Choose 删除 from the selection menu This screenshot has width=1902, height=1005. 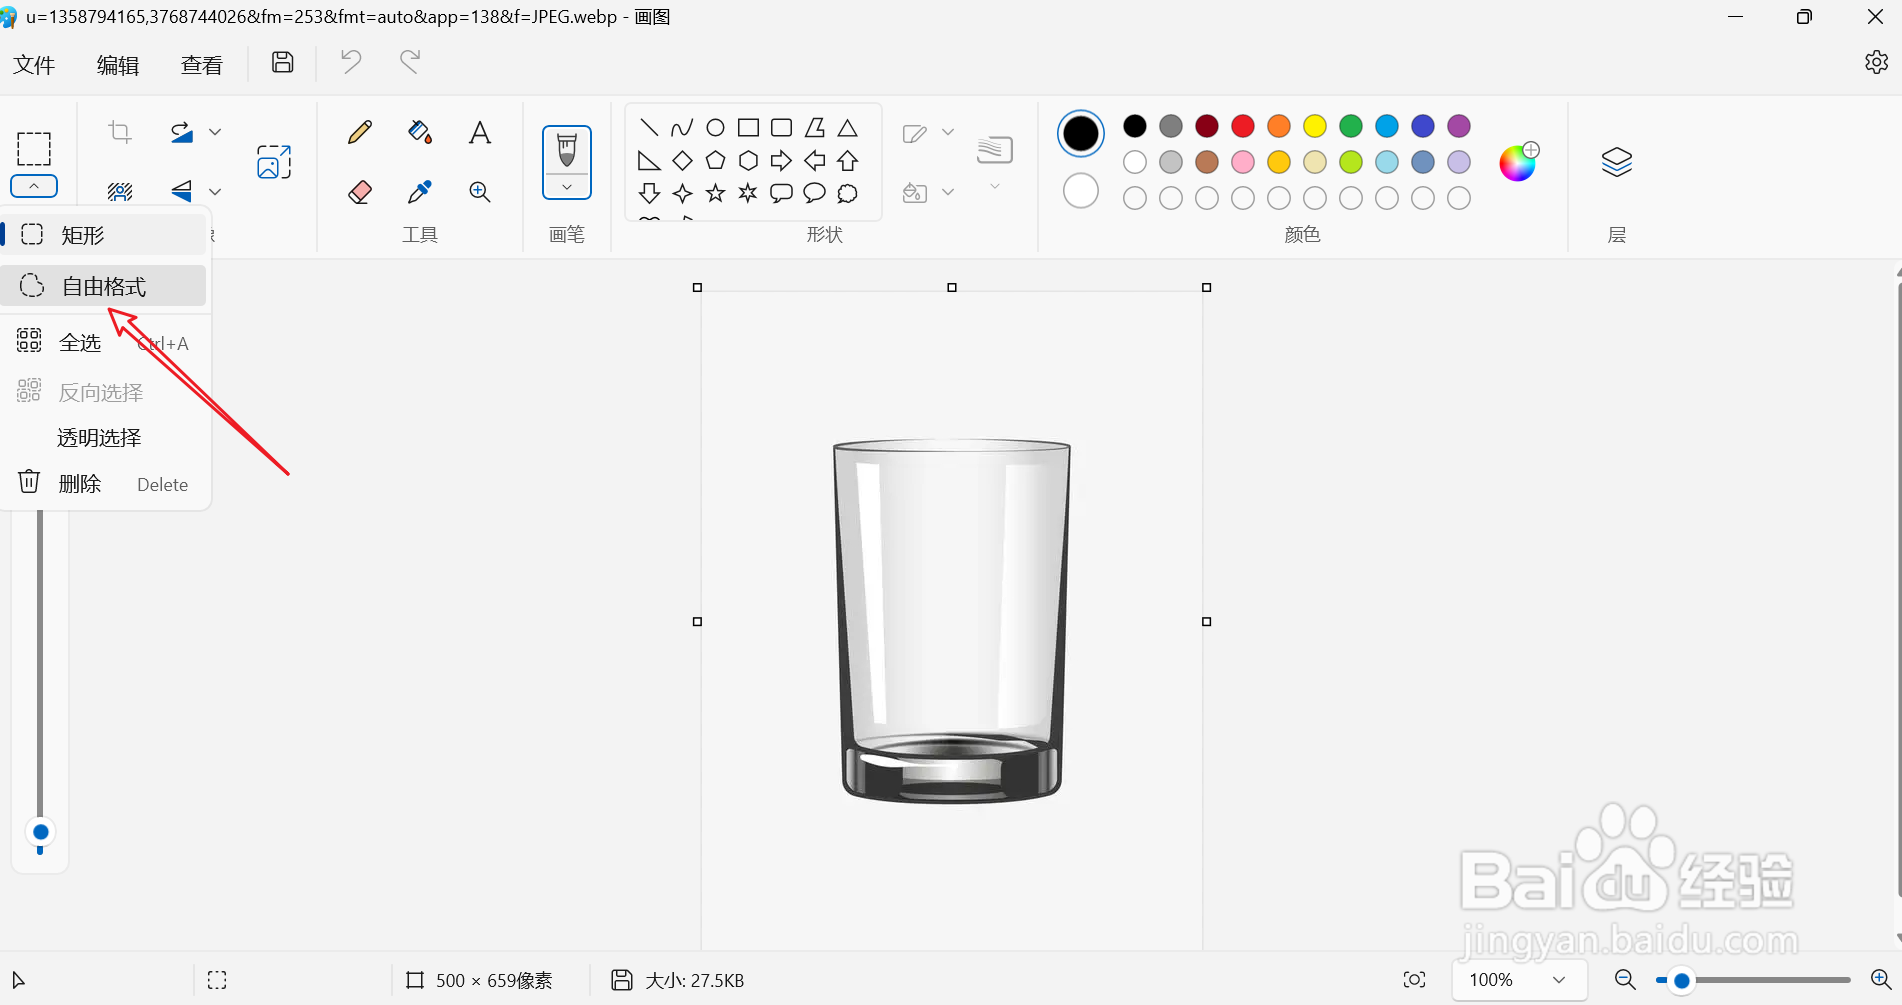click(104, 484)
